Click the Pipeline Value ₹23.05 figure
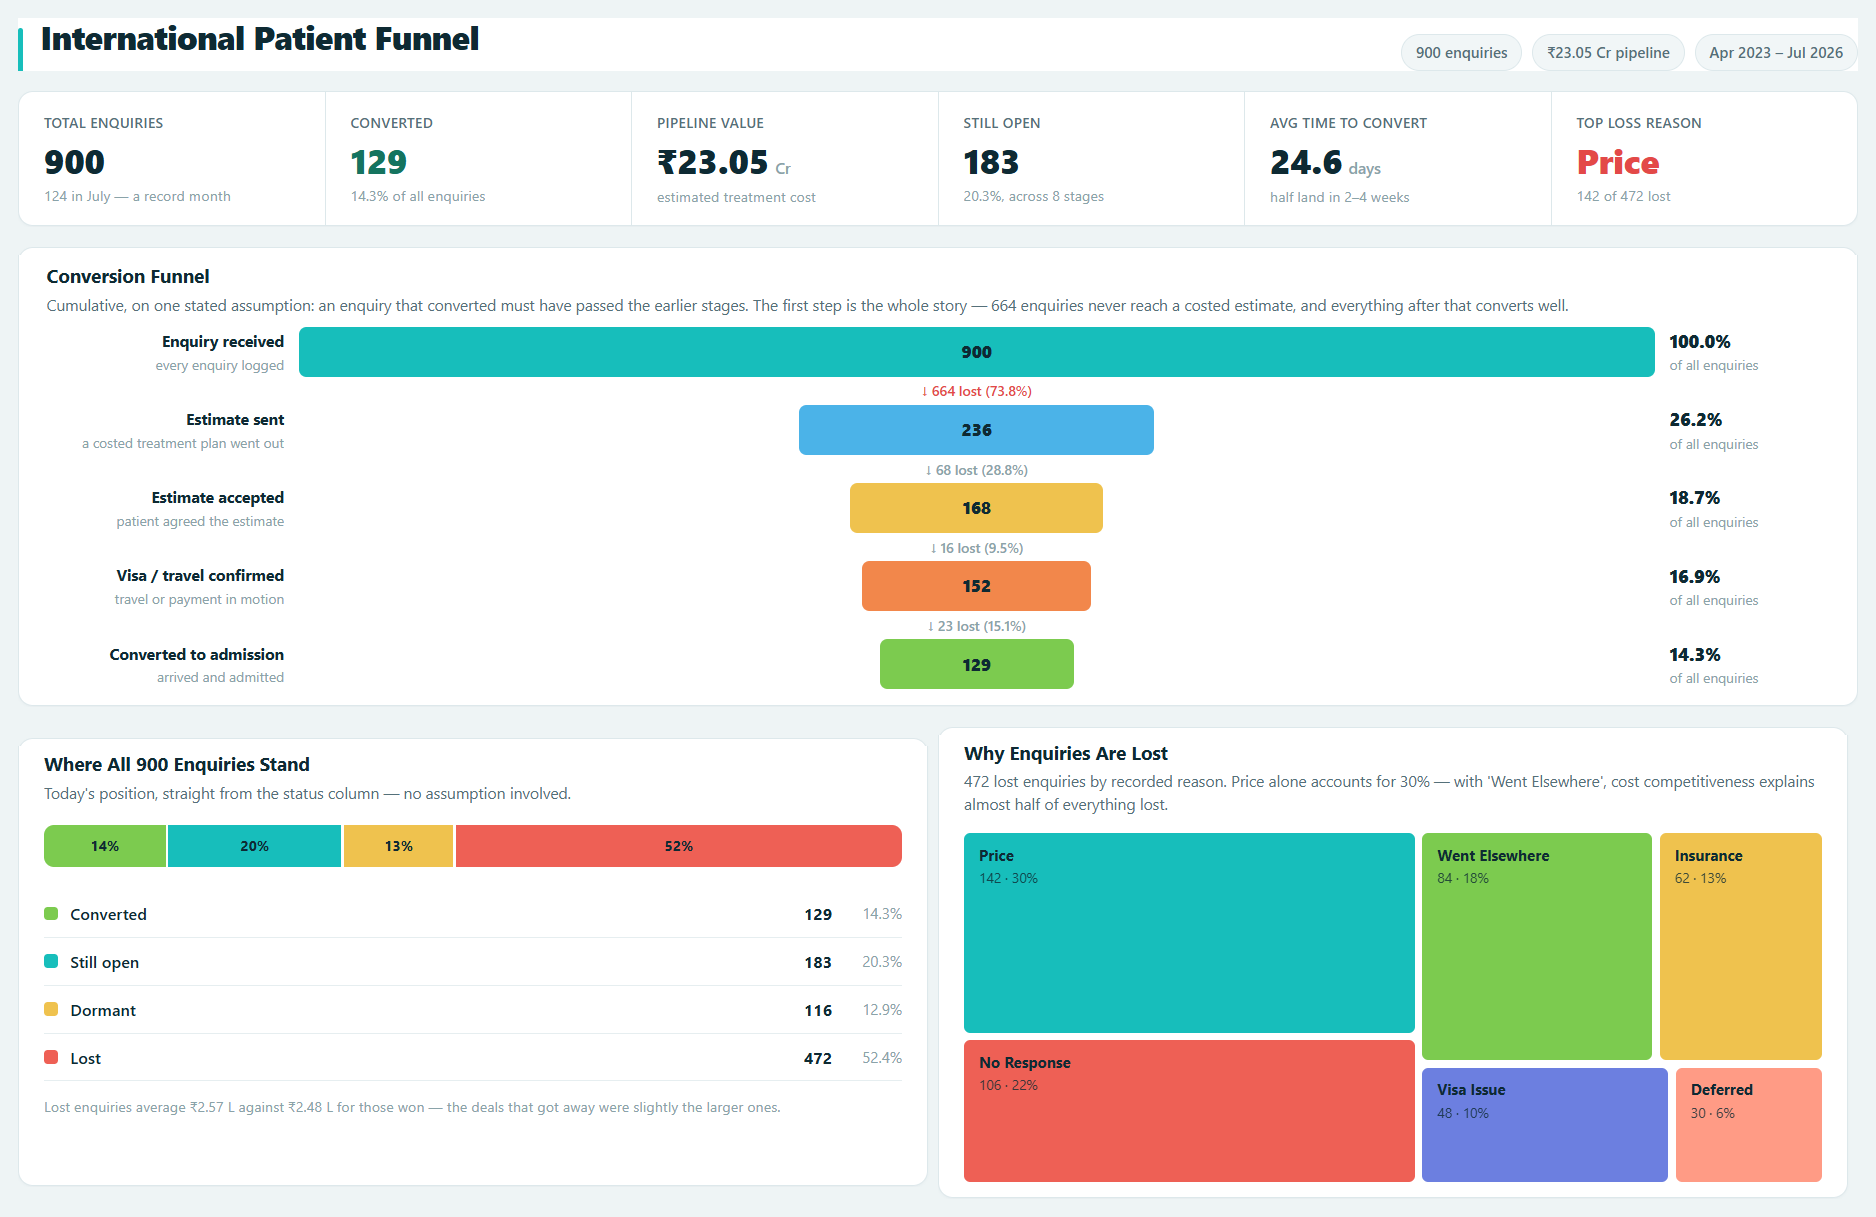Image resolution: width=1876 pixels, height=1217 pixels. point(713,162)
